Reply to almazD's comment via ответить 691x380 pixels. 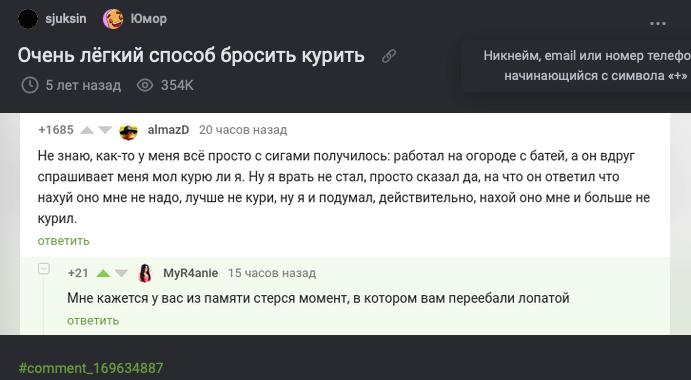click(x=63, y=241)
